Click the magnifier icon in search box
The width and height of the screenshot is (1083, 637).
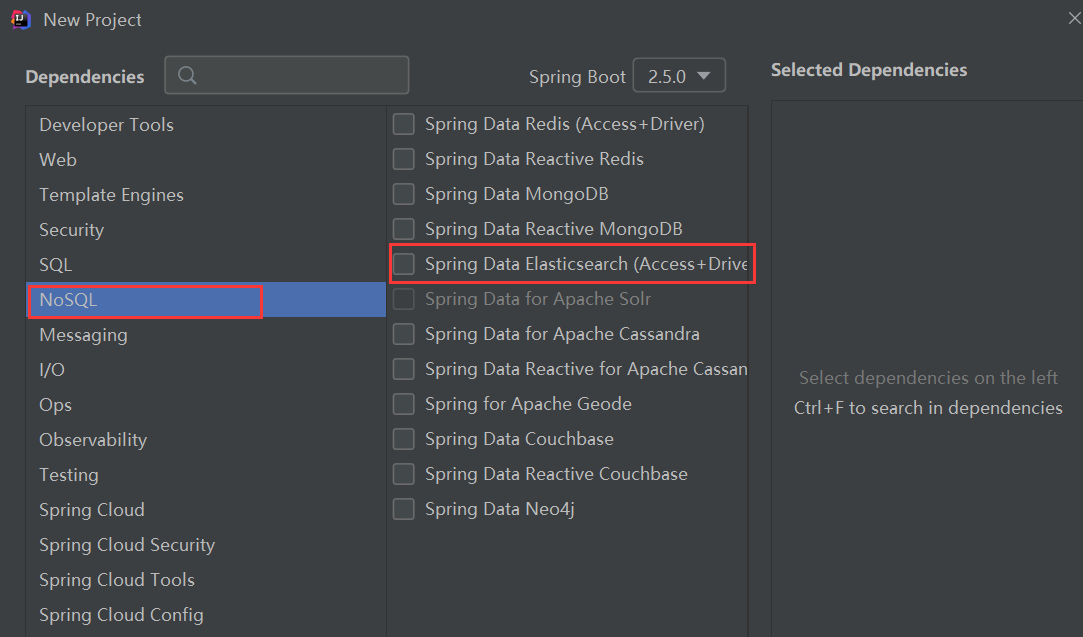[187, 75]
